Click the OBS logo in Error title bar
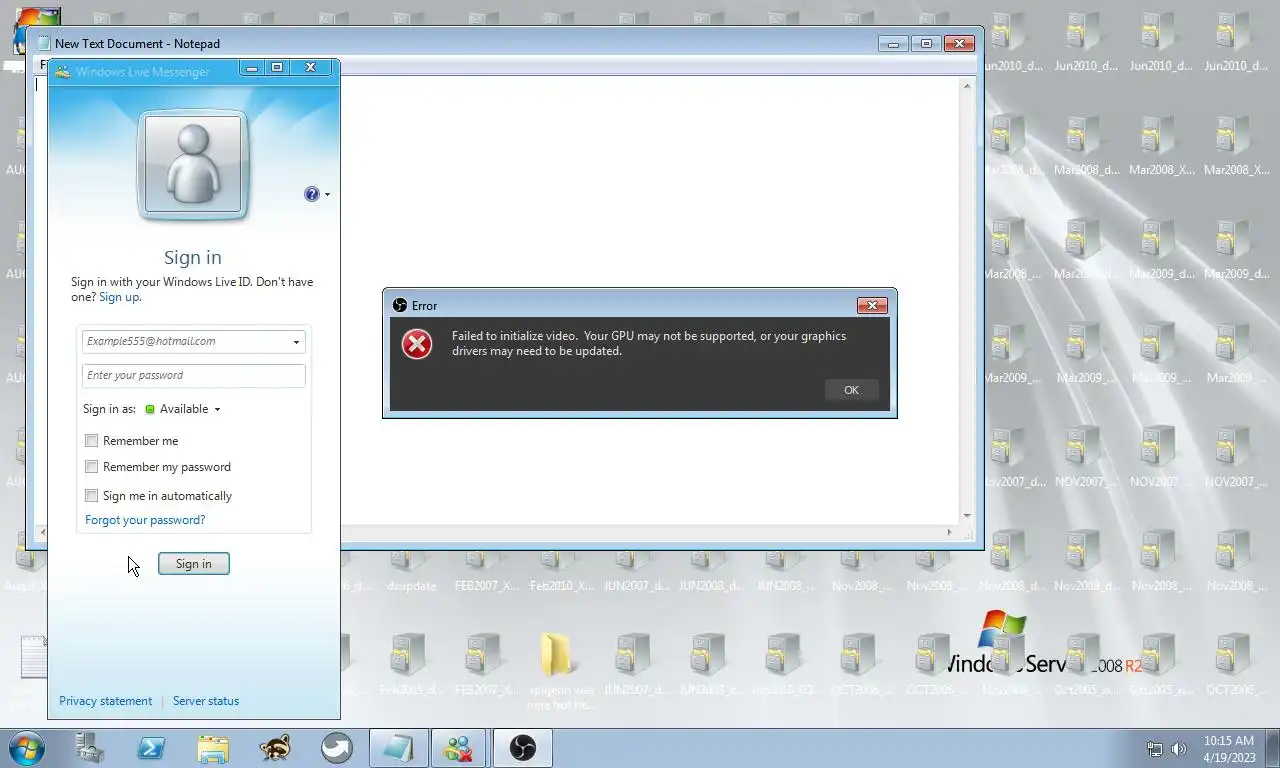The height and width of the screenshot is (768, 1280). pyautogui.click(x=400, y=306)
